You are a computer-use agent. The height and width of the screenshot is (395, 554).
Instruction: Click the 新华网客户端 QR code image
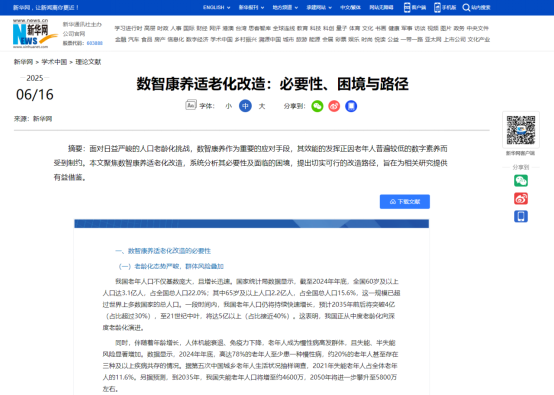point(521,130)
